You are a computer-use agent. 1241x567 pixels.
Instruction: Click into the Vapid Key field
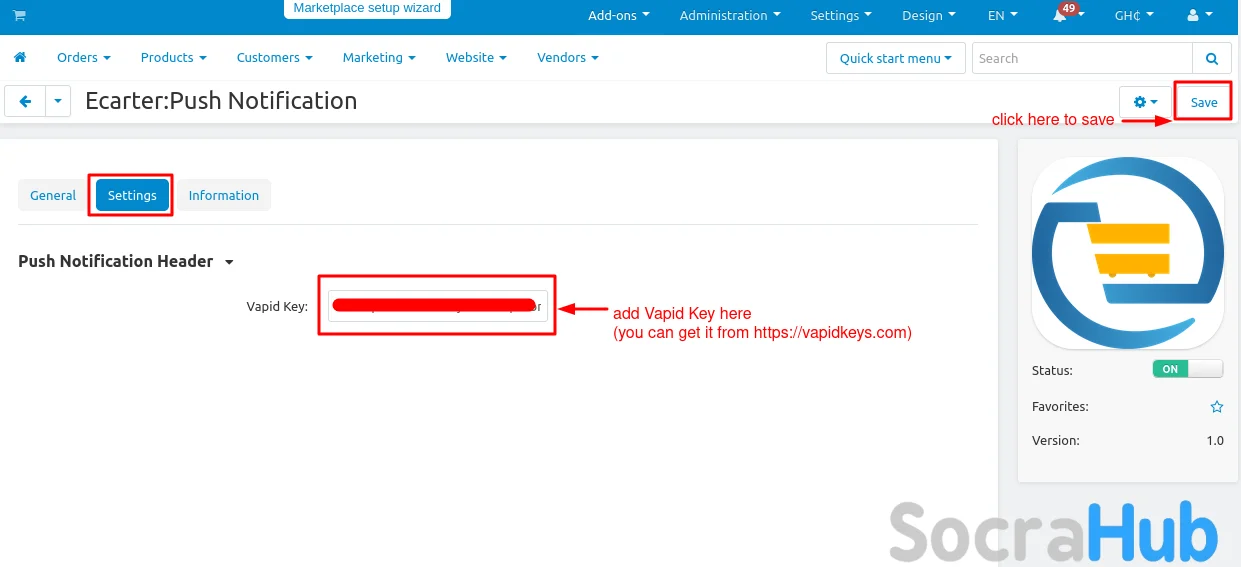[x=437, y=306]
